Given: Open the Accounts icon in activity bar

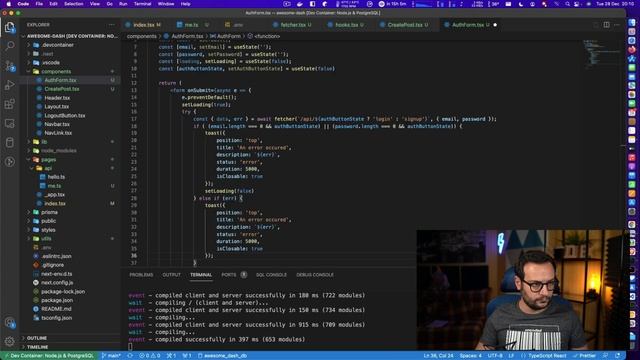Looking at the screenshot, I should pos(10,322).
